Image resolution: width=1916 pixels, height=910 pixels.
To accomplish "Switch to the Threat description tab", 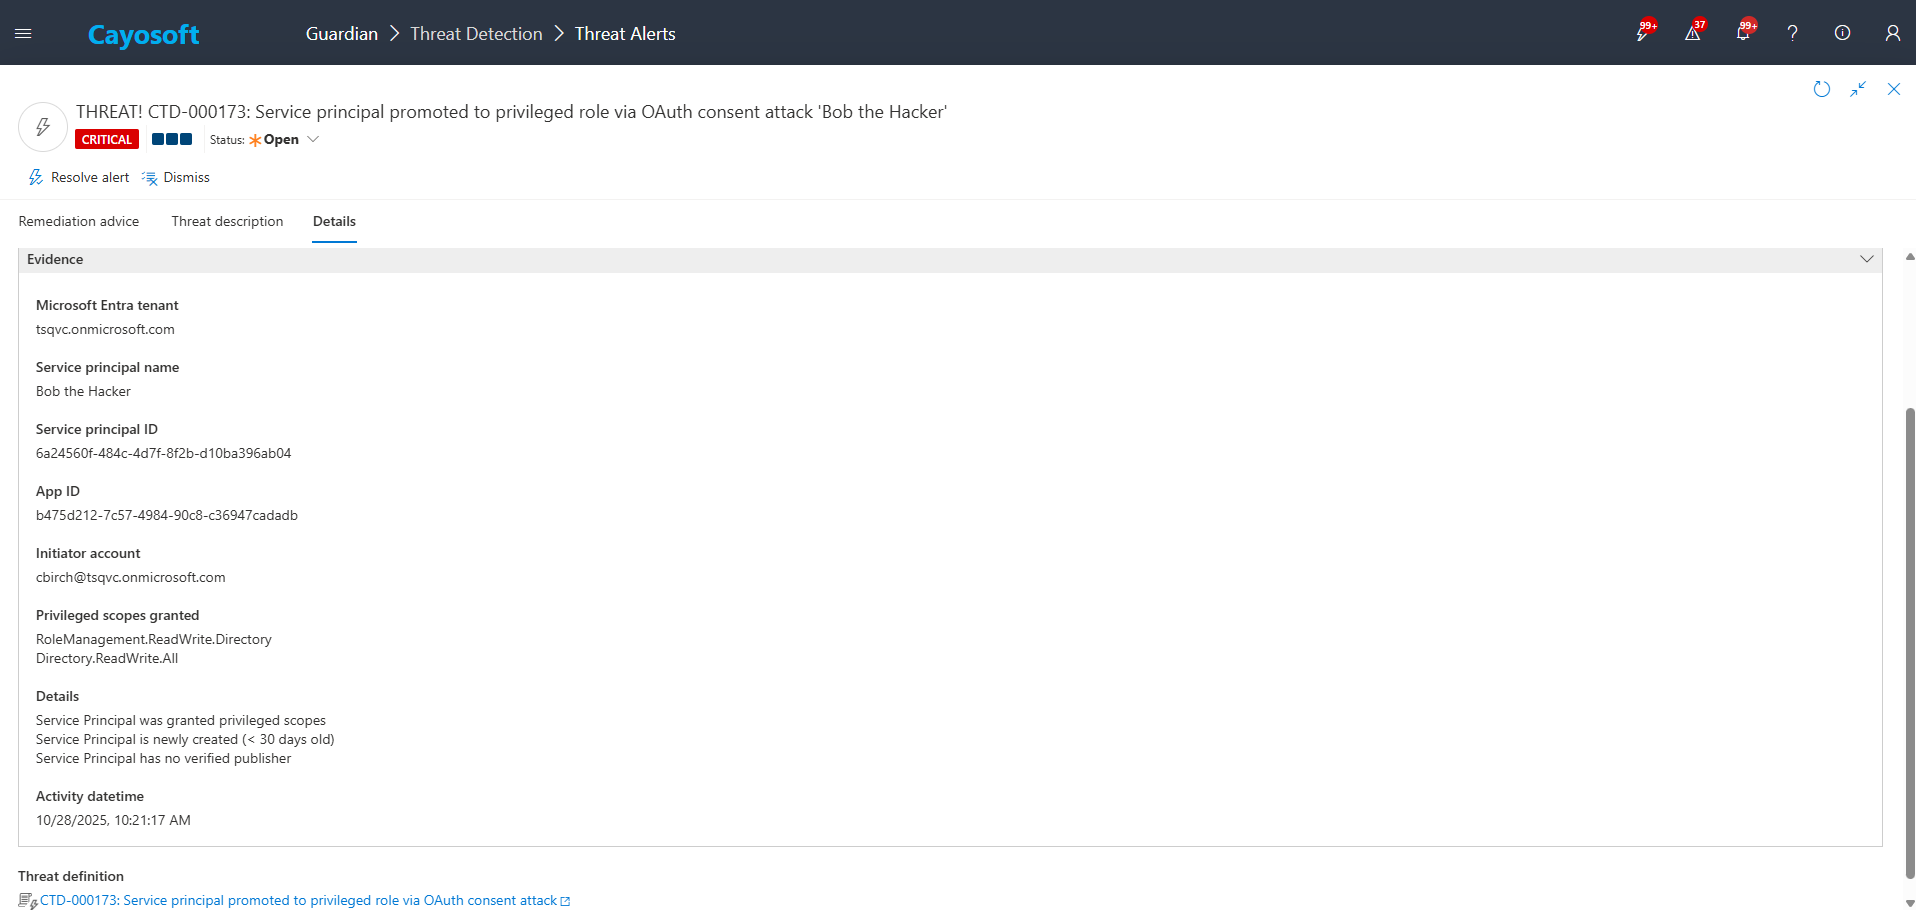I will coord(227,221).
